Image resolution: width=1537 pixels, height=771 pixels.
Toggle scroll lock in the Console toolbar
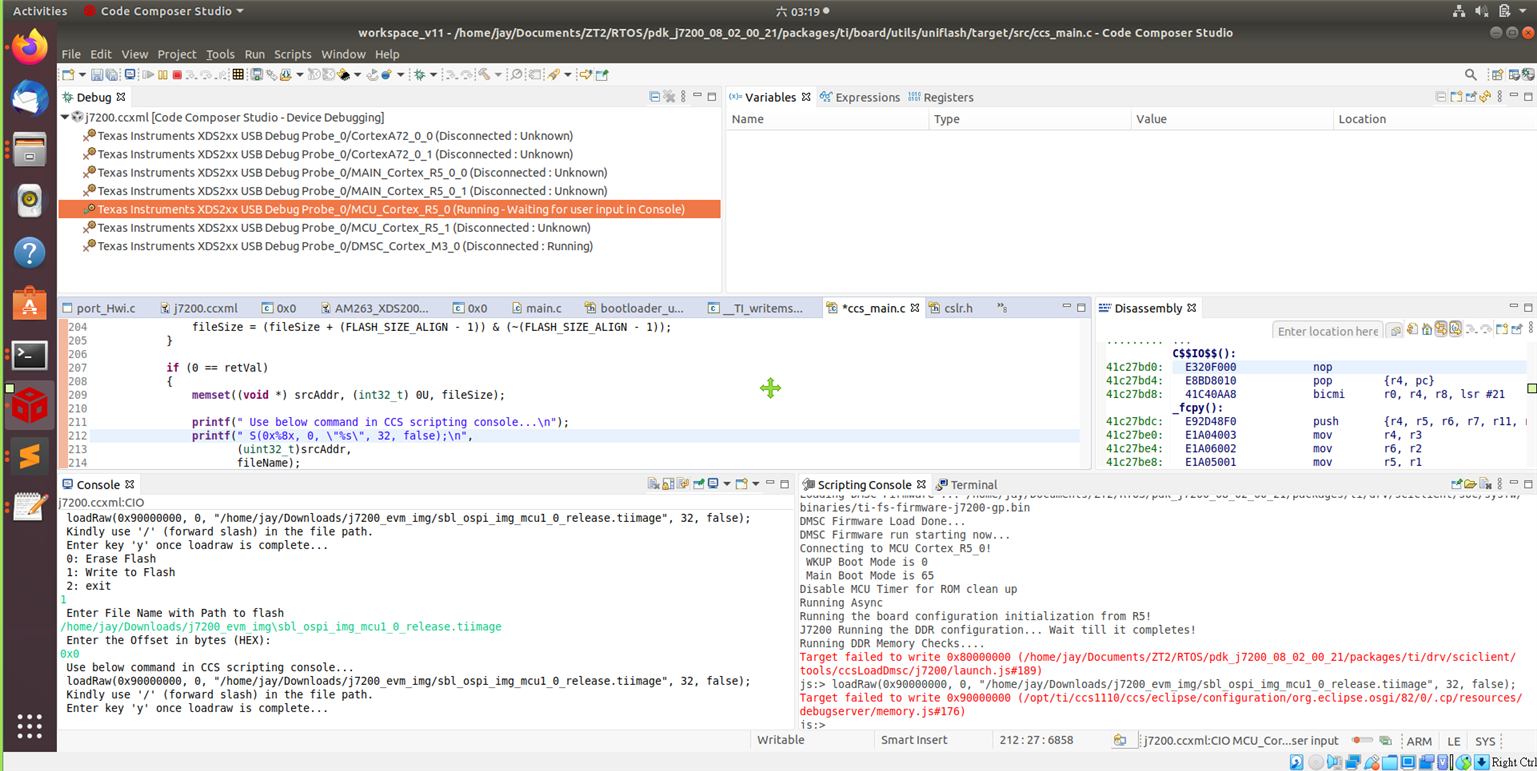tap(668, 484)
